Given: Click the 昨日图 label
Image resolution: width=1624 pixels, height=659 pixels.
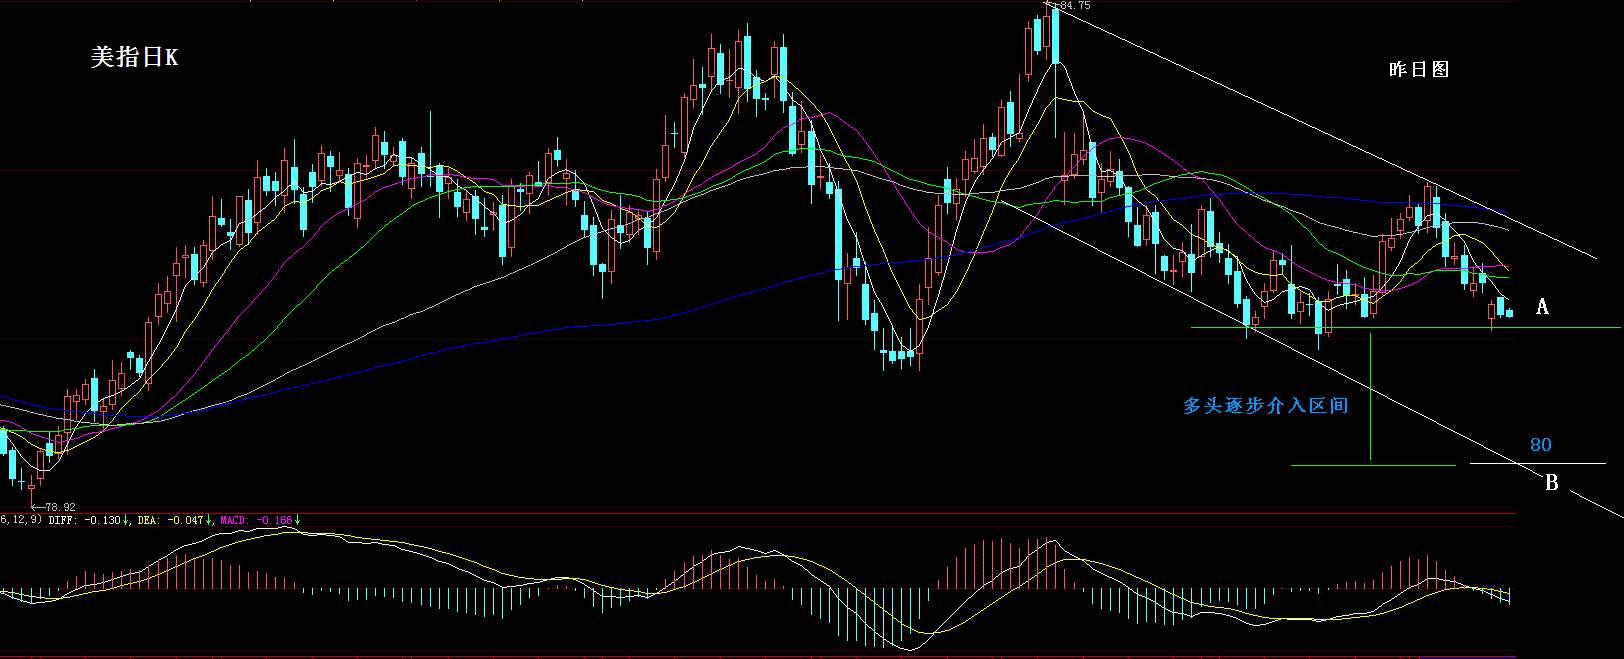Looking at the screenshot, I should (1419, 69).
